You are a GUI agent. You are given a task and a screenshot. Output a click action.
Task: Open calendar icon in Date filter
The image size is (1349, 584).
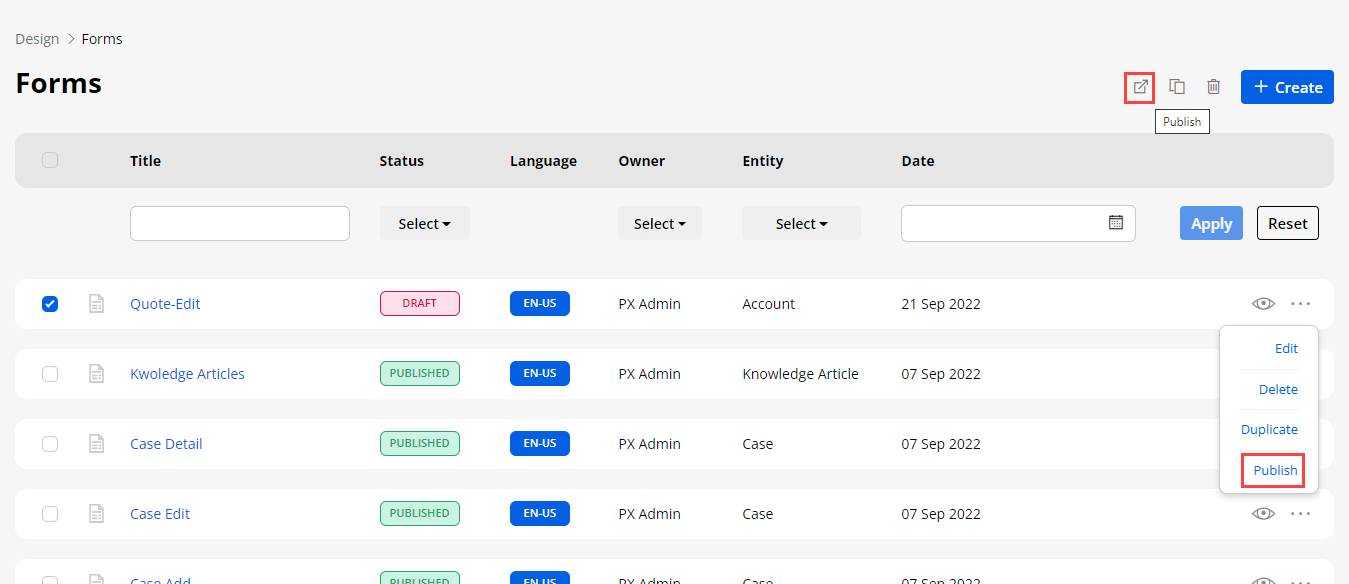(1116, 223)
